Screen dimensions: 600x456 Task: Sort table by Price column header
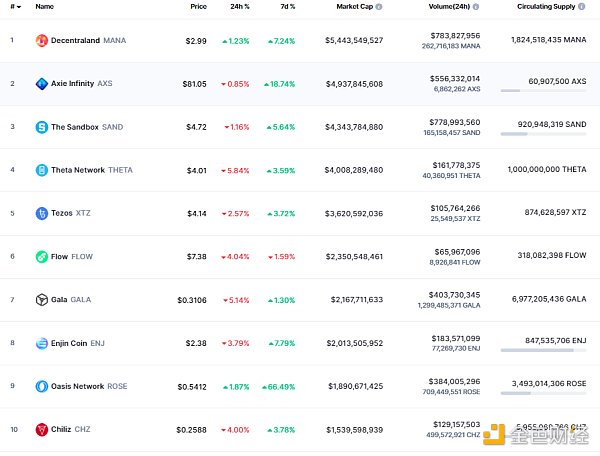point(199,7)
